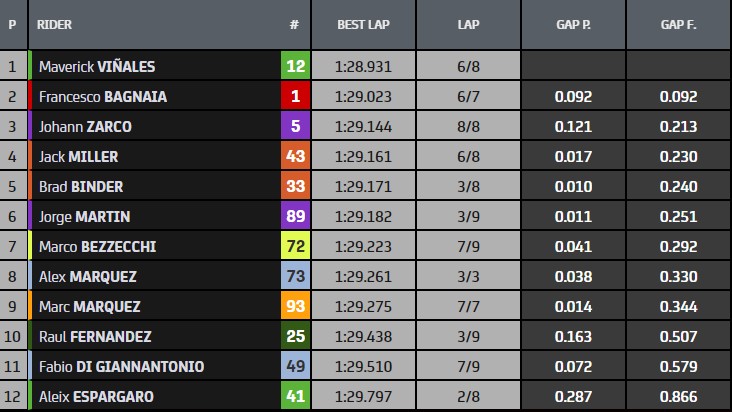The width and height of the screenshot is (732, 412).
Task: Click Jack Miller's orange number 43 badge
Action: [x=295, y=157]
